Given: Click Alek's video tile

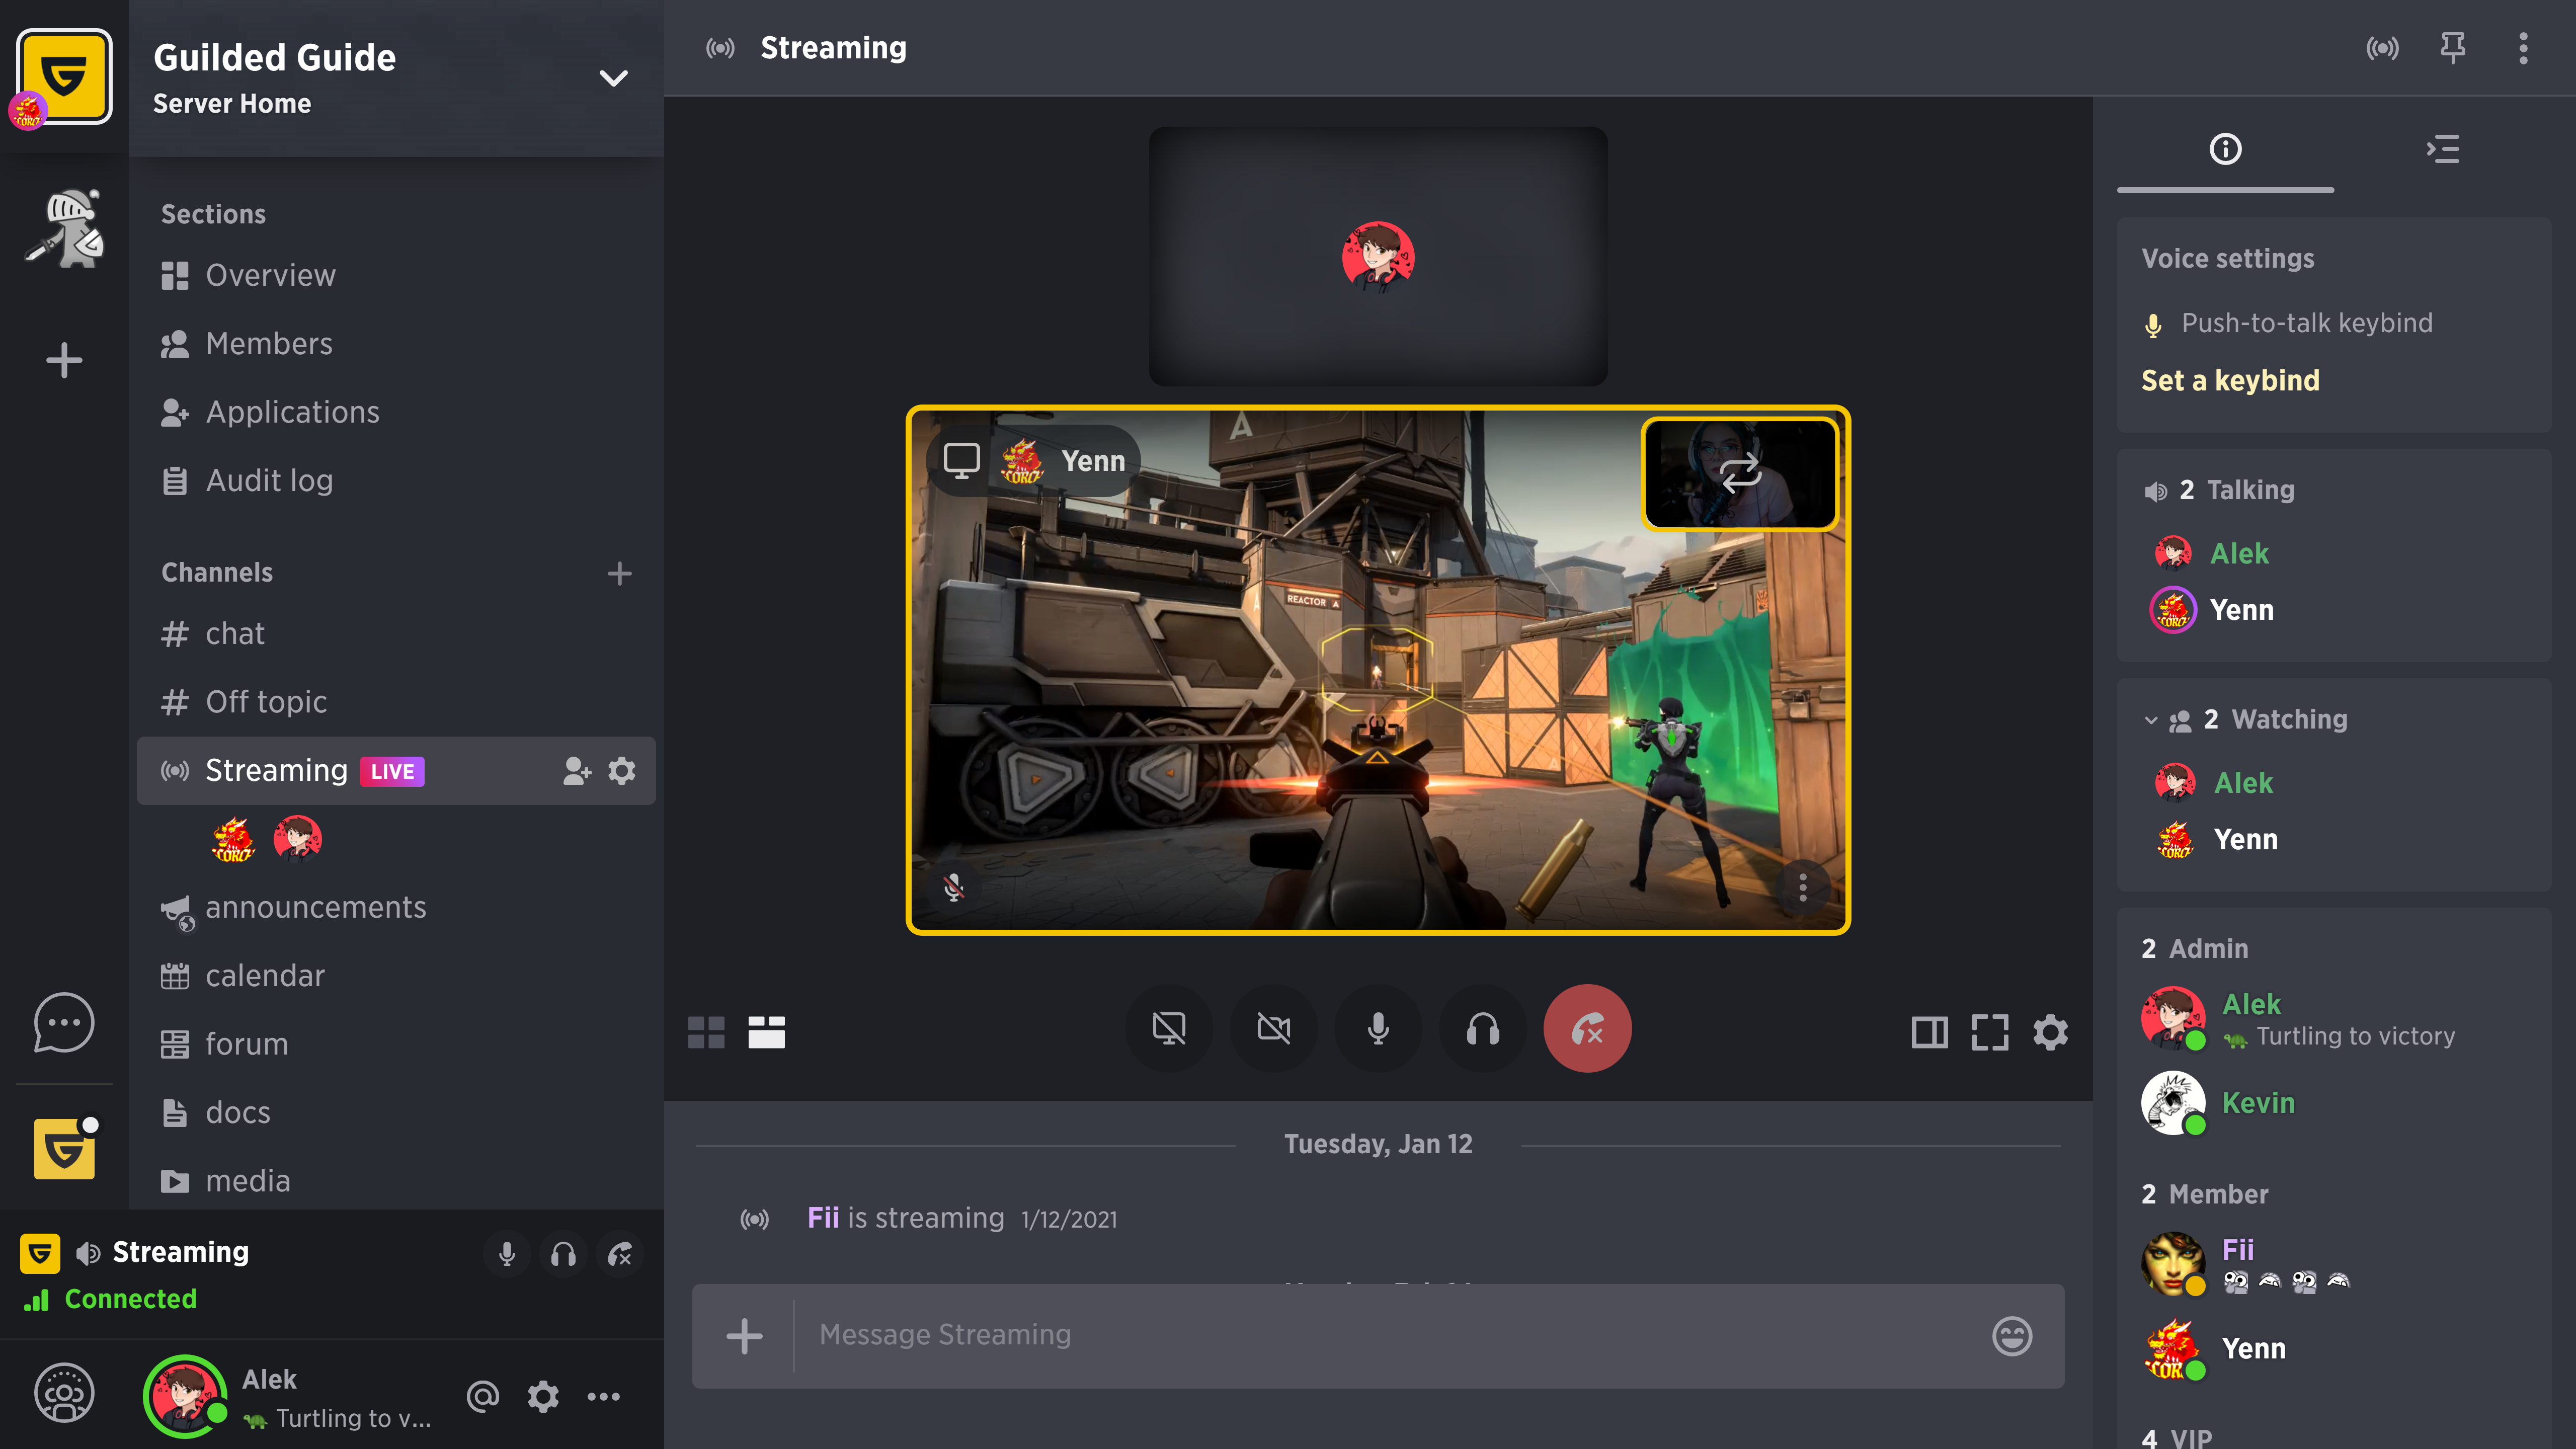Looking at the screenshot, I should (1378, 256).
